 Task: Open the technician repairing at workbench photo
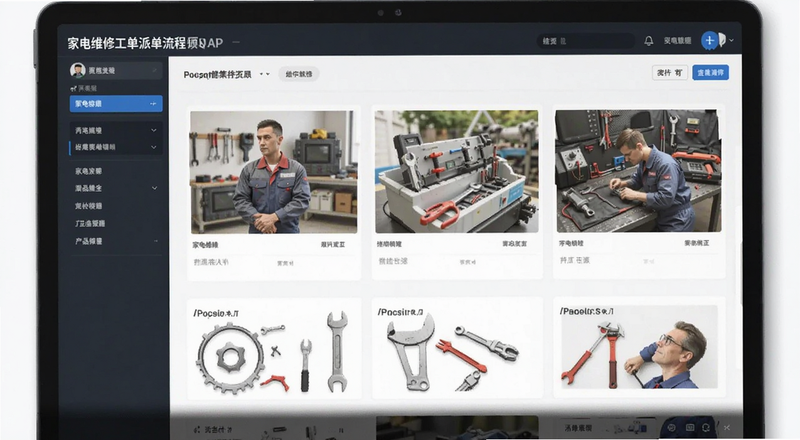pos(638,171)
